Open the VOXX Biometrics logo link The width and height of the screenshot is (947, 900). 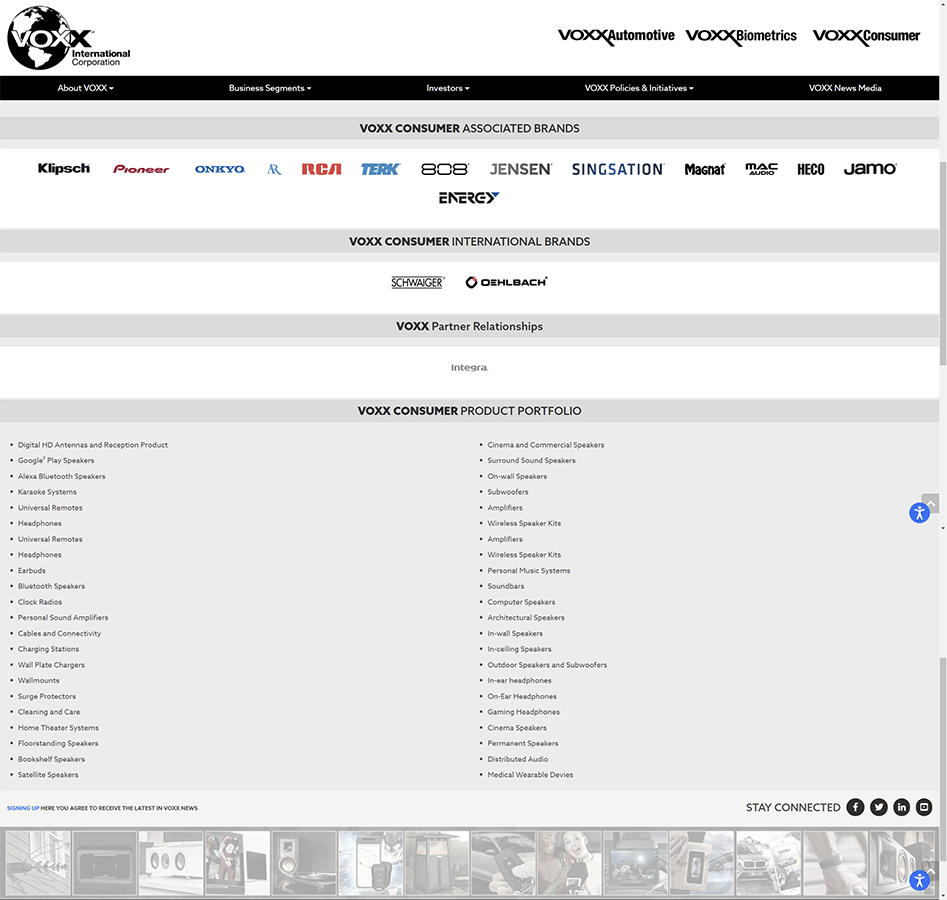(x=741, y=36)
